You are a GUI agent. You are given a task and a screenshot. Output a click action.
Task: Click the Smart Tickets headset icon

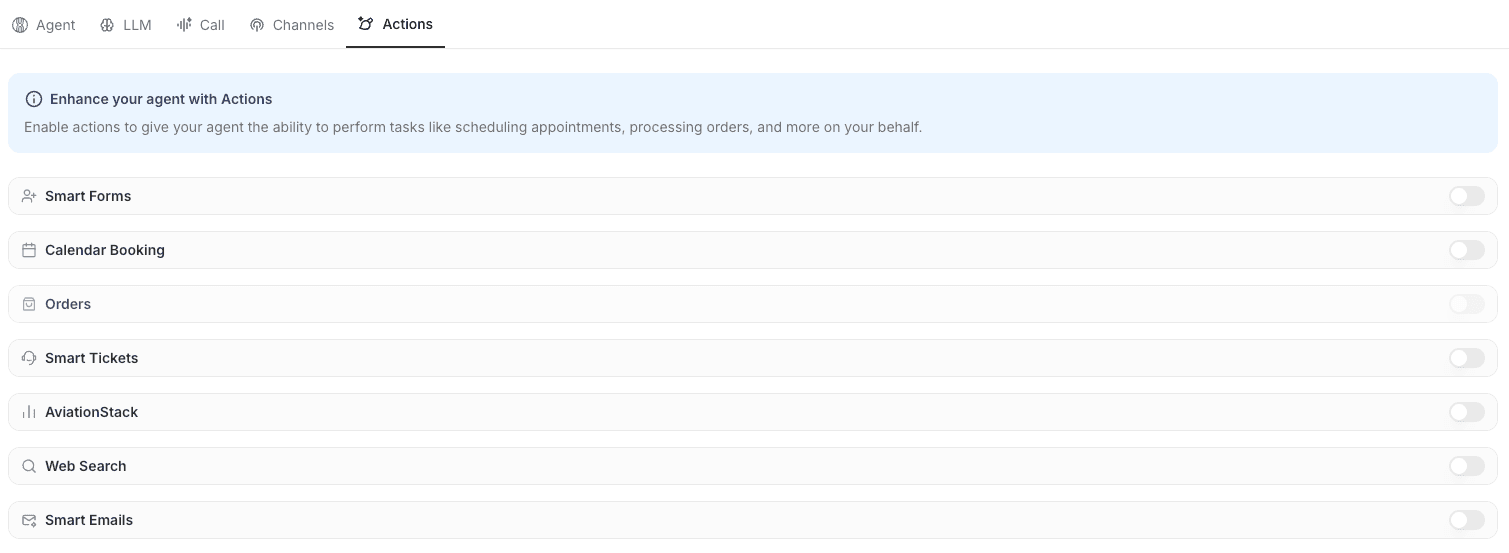tap(29, 358)
